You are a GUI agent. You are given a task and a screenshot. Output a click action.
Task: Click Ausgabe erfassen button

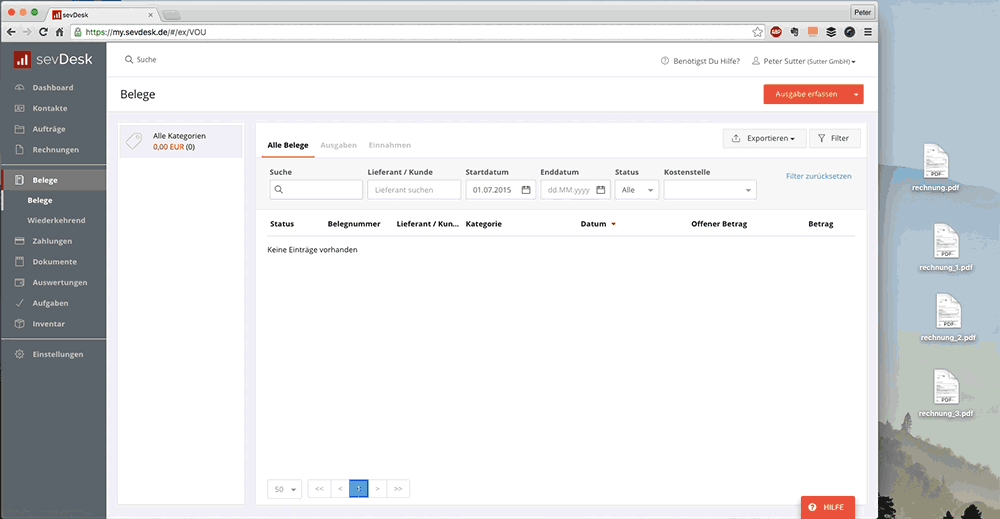(806, 94)
